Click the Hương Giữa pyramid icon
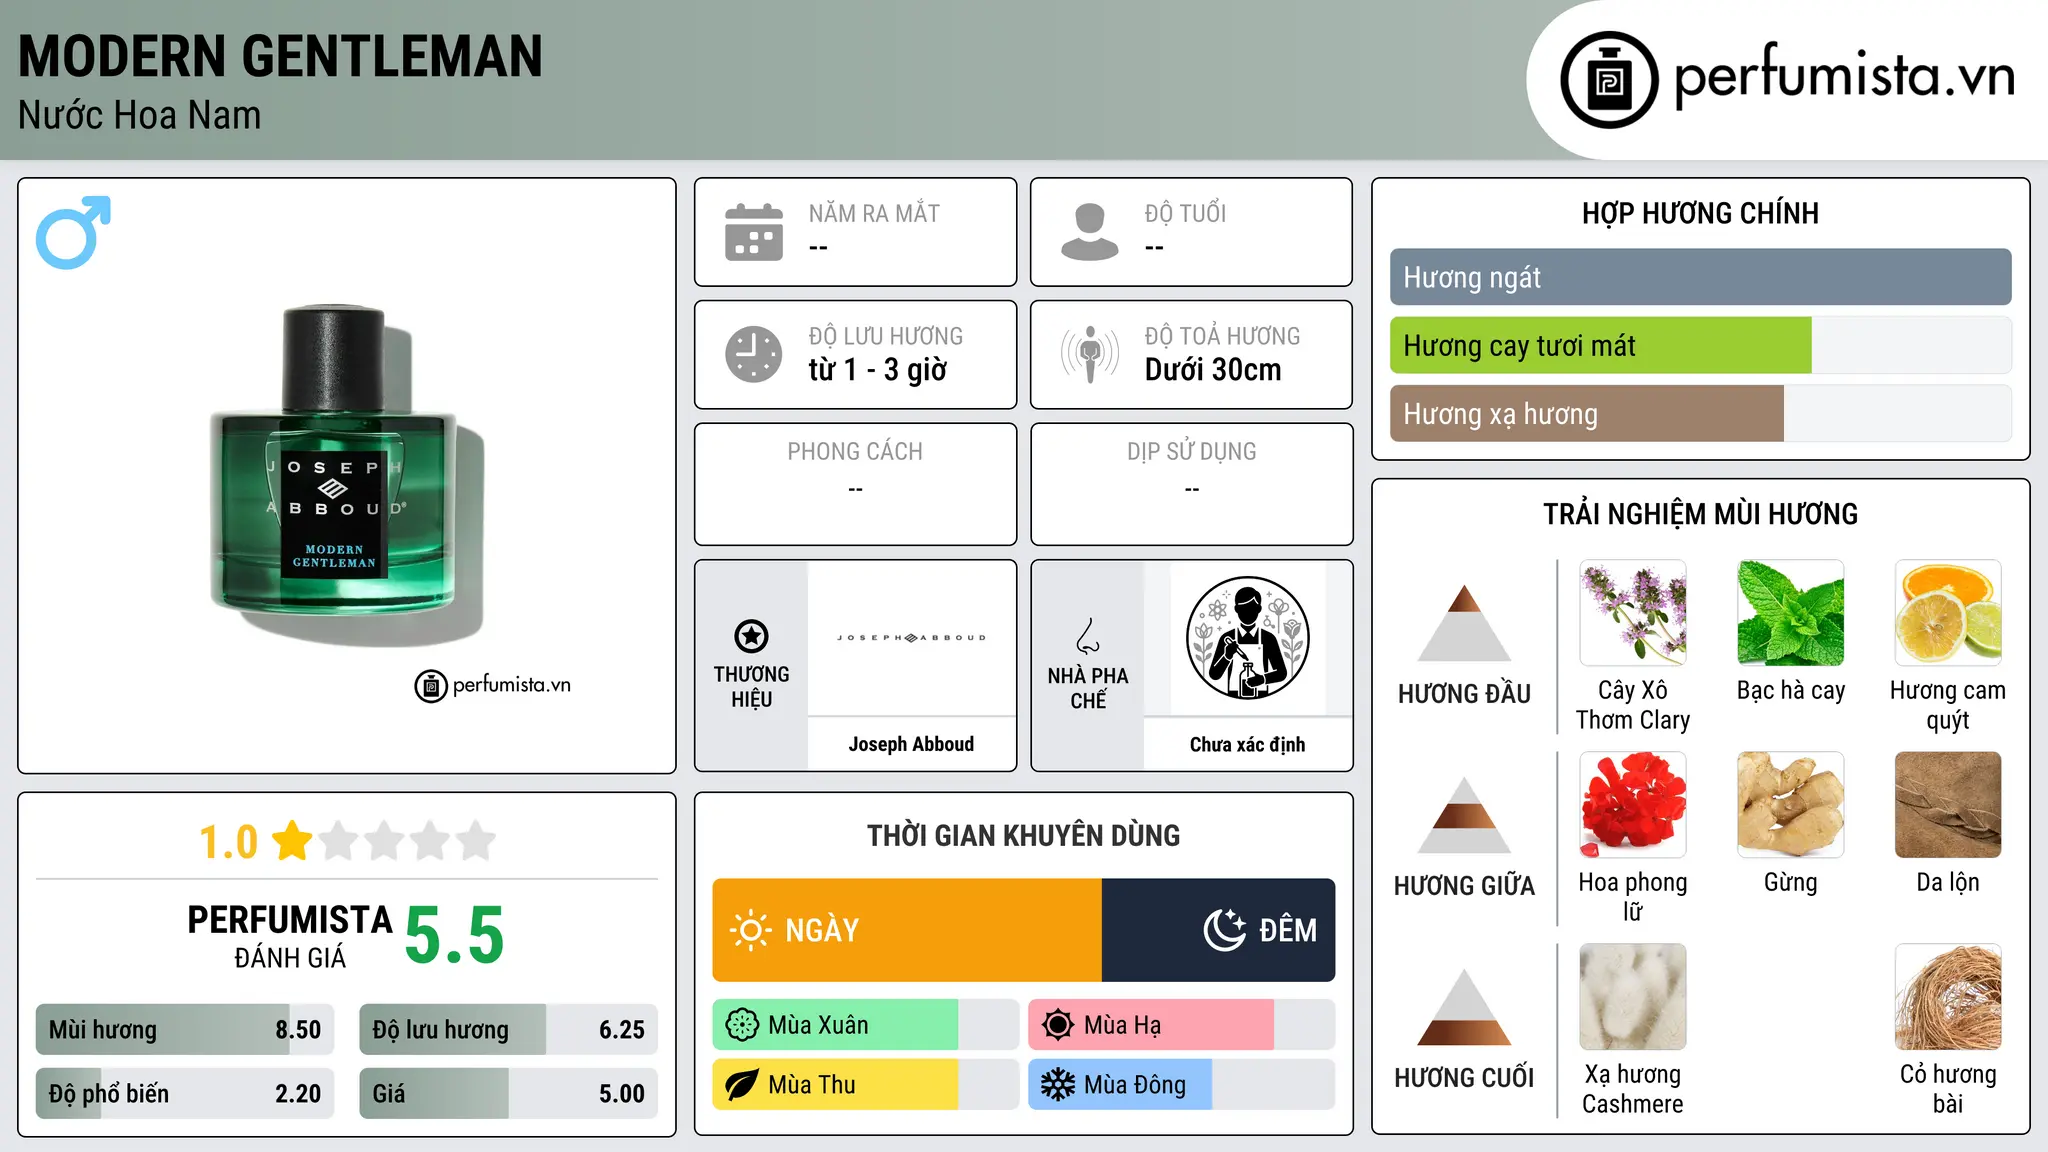Screen dimensions: 2048x1152 pyautogui.click(x=1464, y=815)
